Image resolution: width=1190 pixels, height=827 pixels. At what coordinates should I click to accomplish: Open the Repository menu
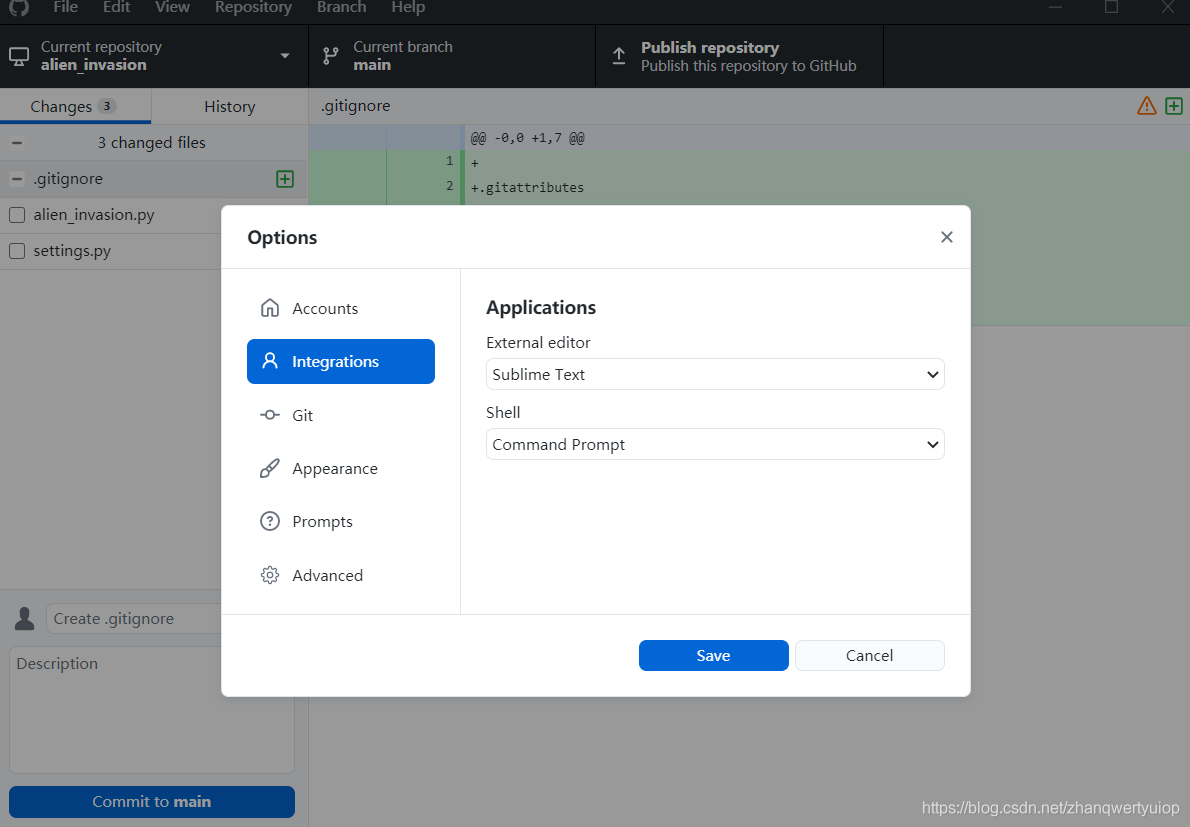[253, 7]
